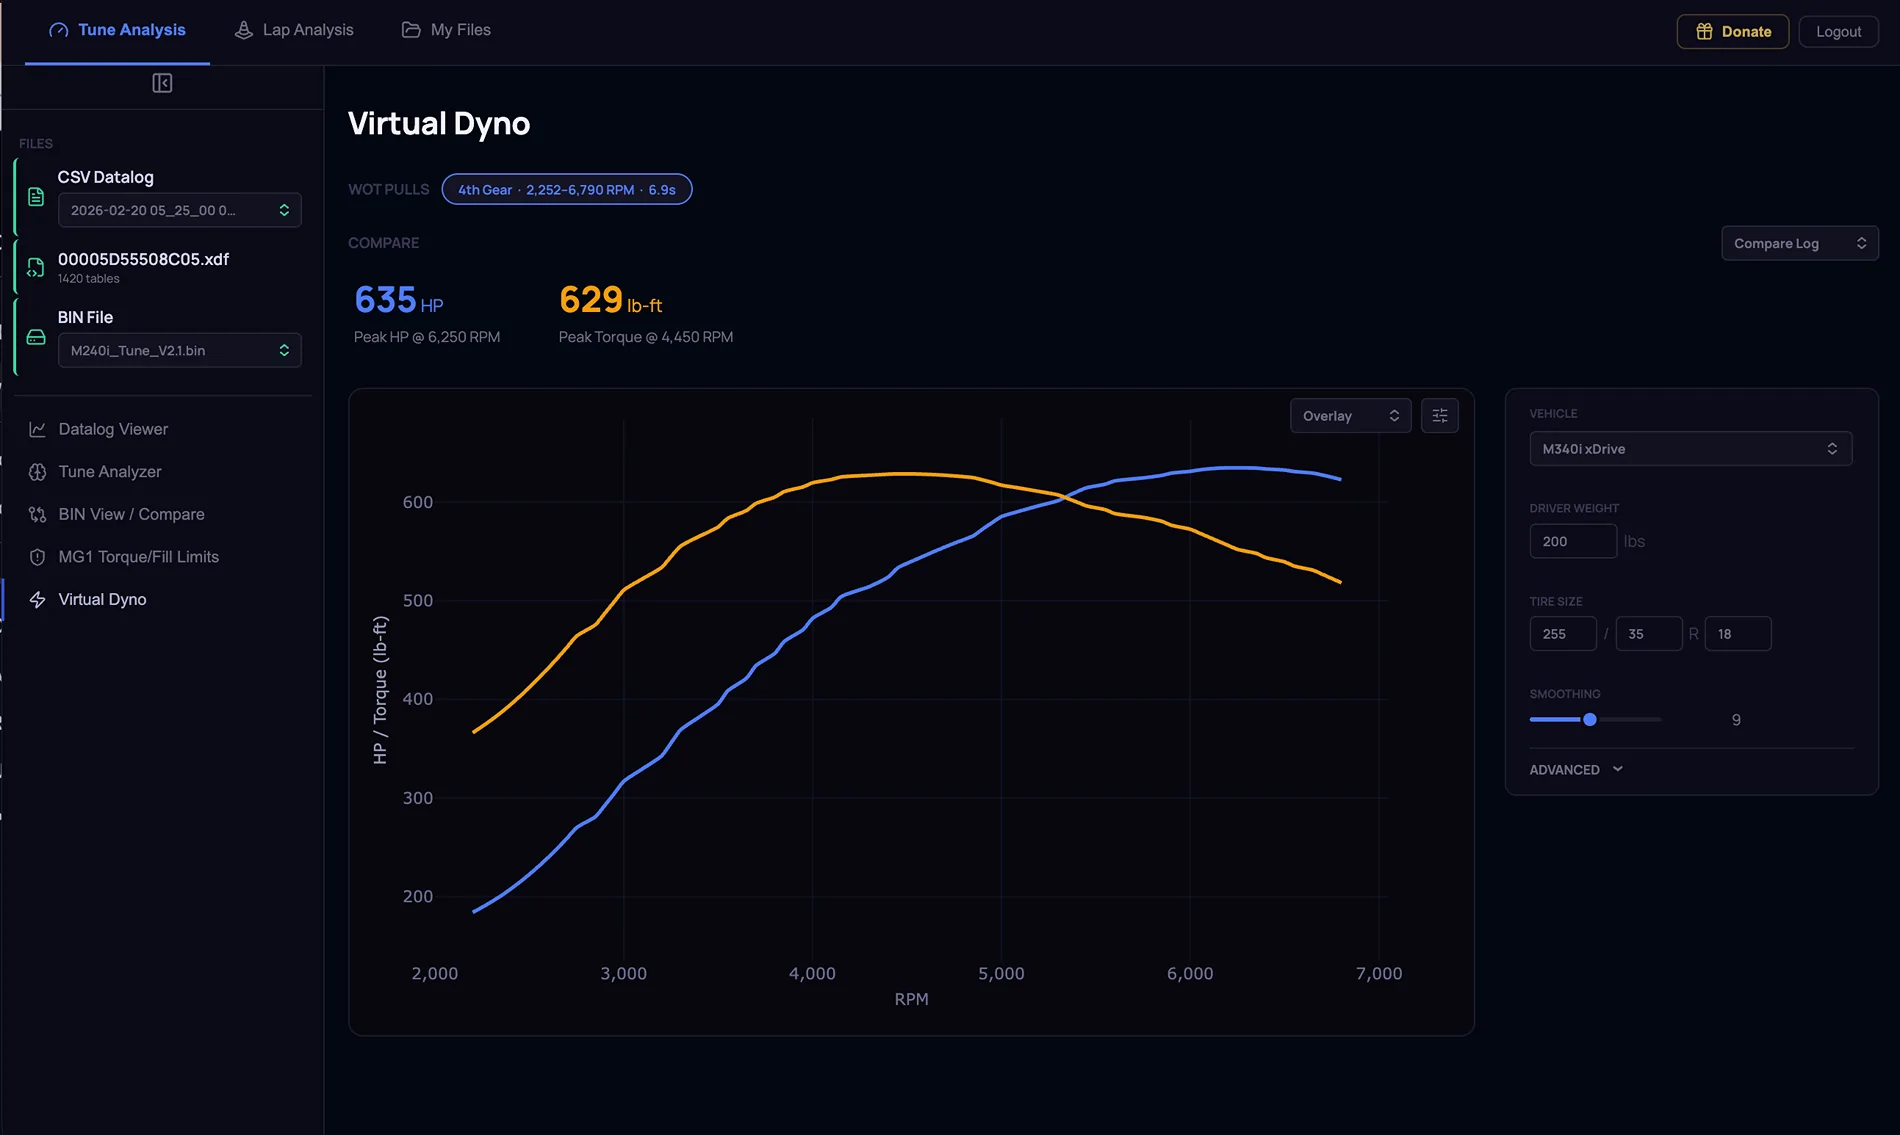
Task: Open the CSV Datalog file dropdown
Action: [180, 210]
